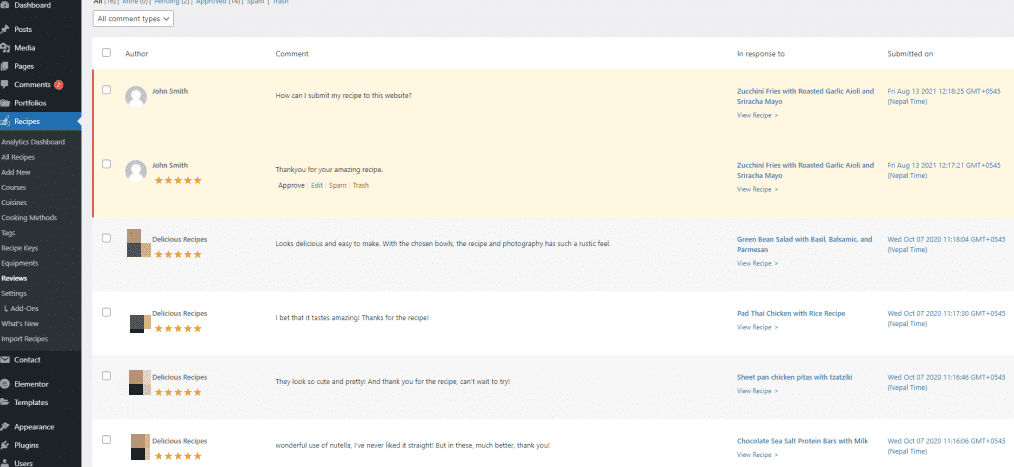The height and width of the screenshot is (467, 1014).
Task: Click the Comments speech bubble icon
Action: click(x=5, y=85)
